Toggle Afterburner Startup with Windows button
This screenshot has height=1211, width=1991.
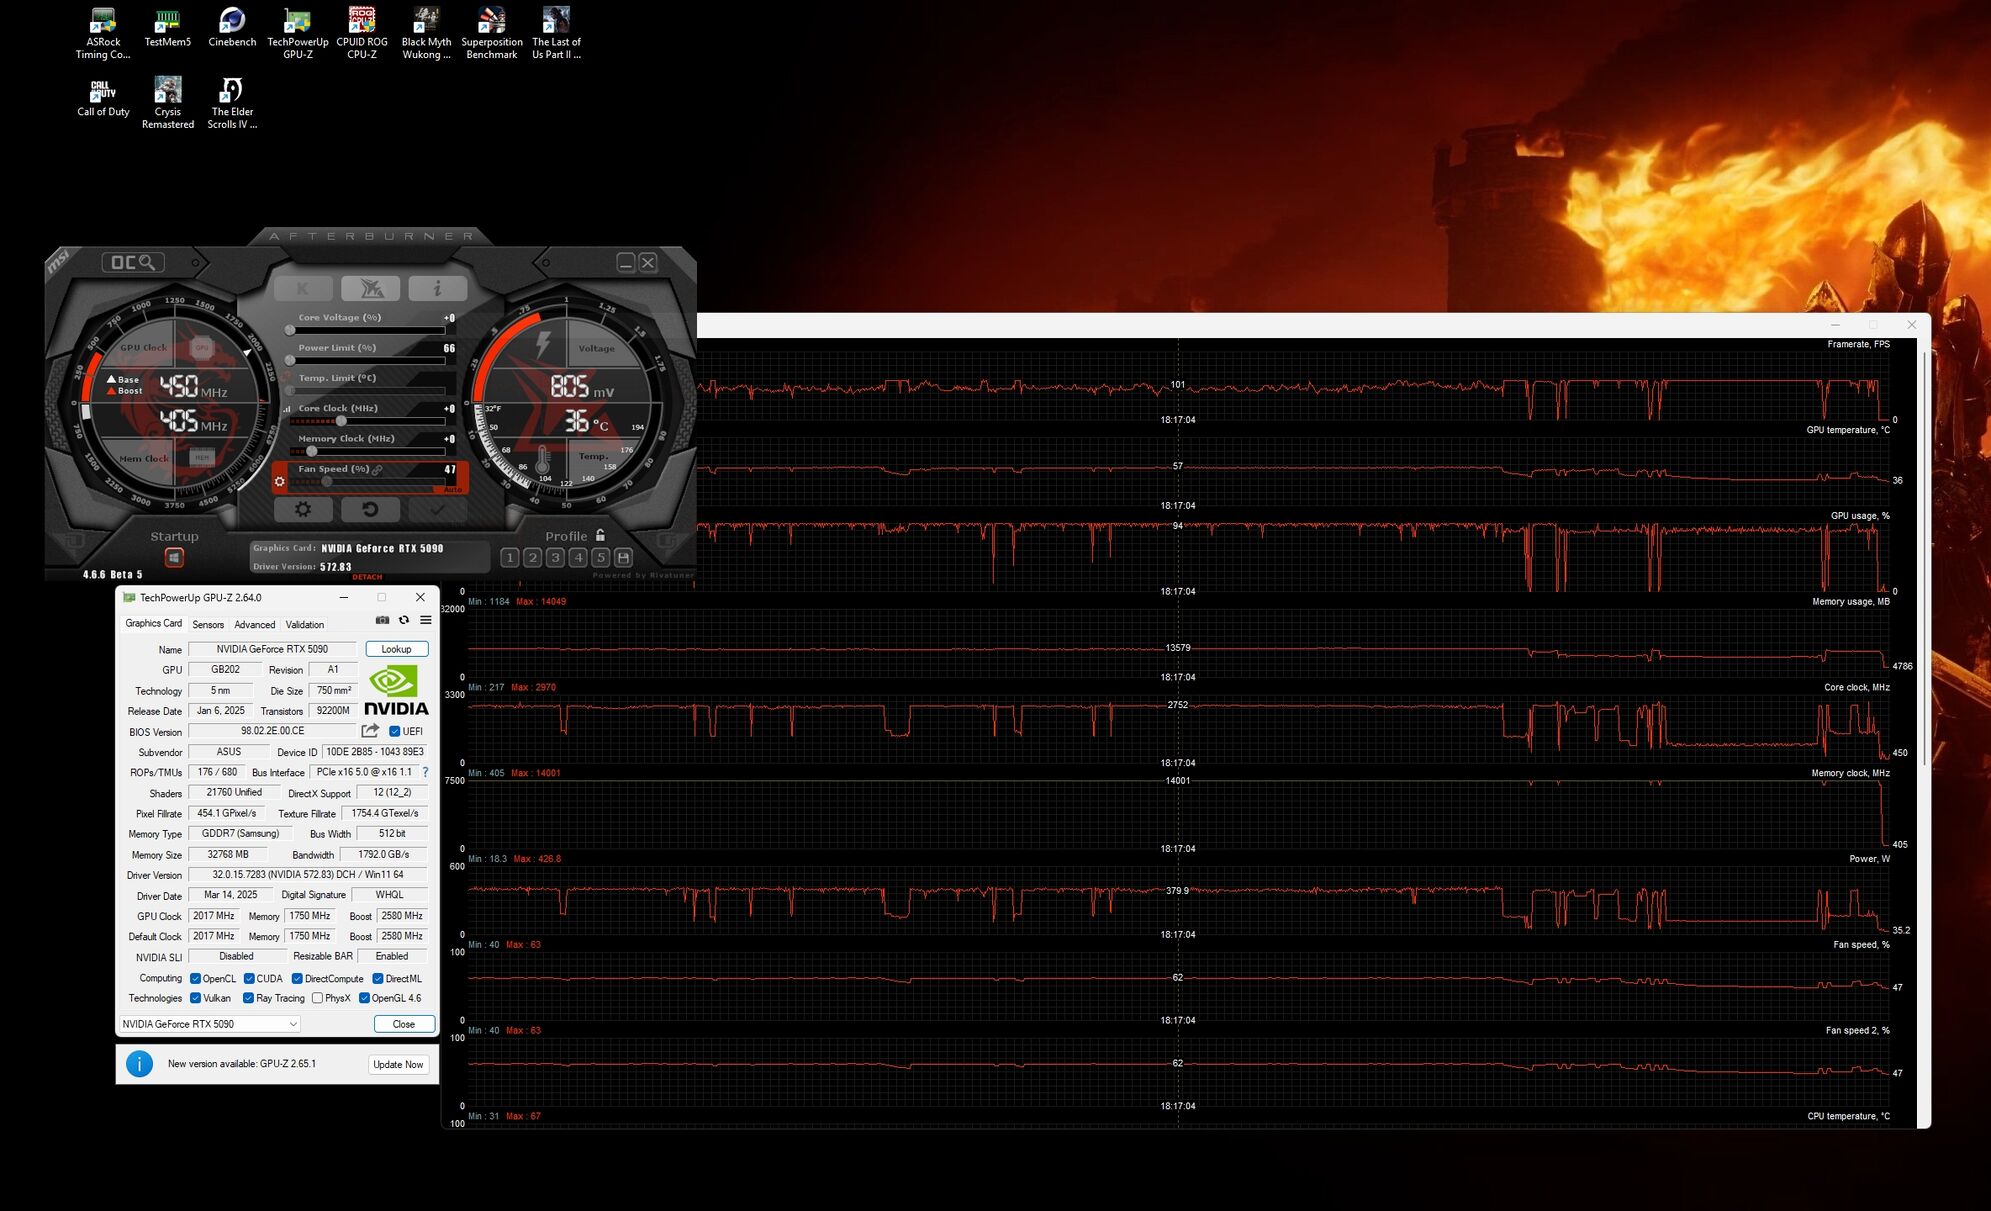click(x=174, y=557)
